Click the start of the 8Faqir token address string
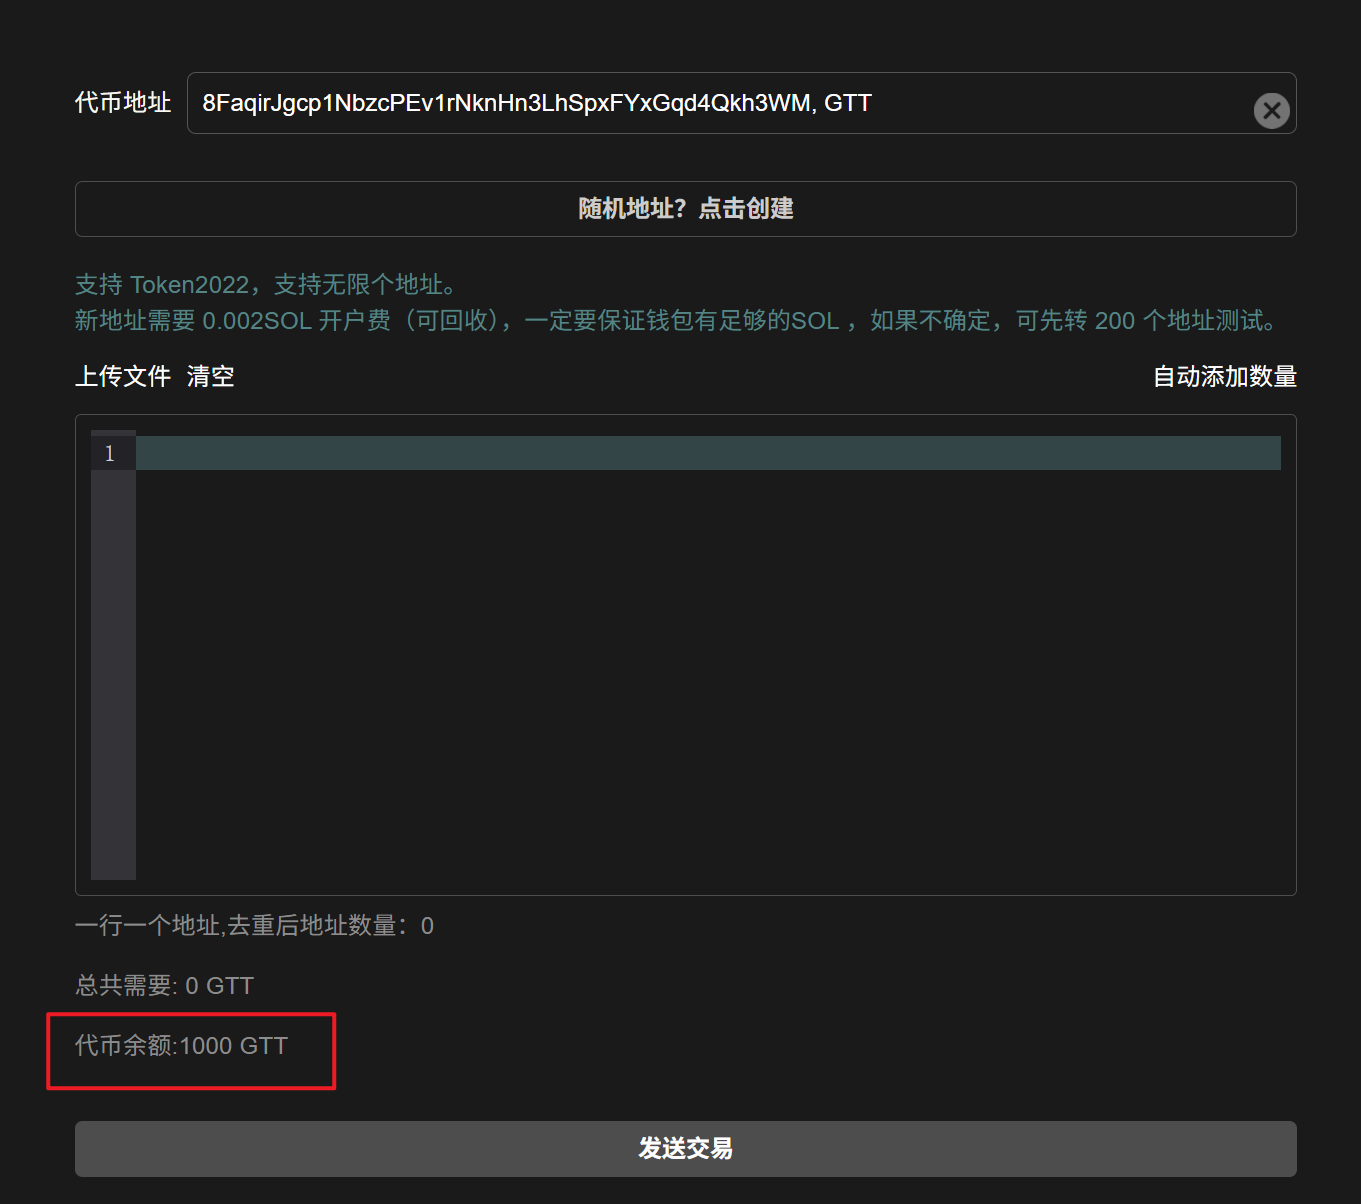The image size is (1361, 1204). pos(208,104)
